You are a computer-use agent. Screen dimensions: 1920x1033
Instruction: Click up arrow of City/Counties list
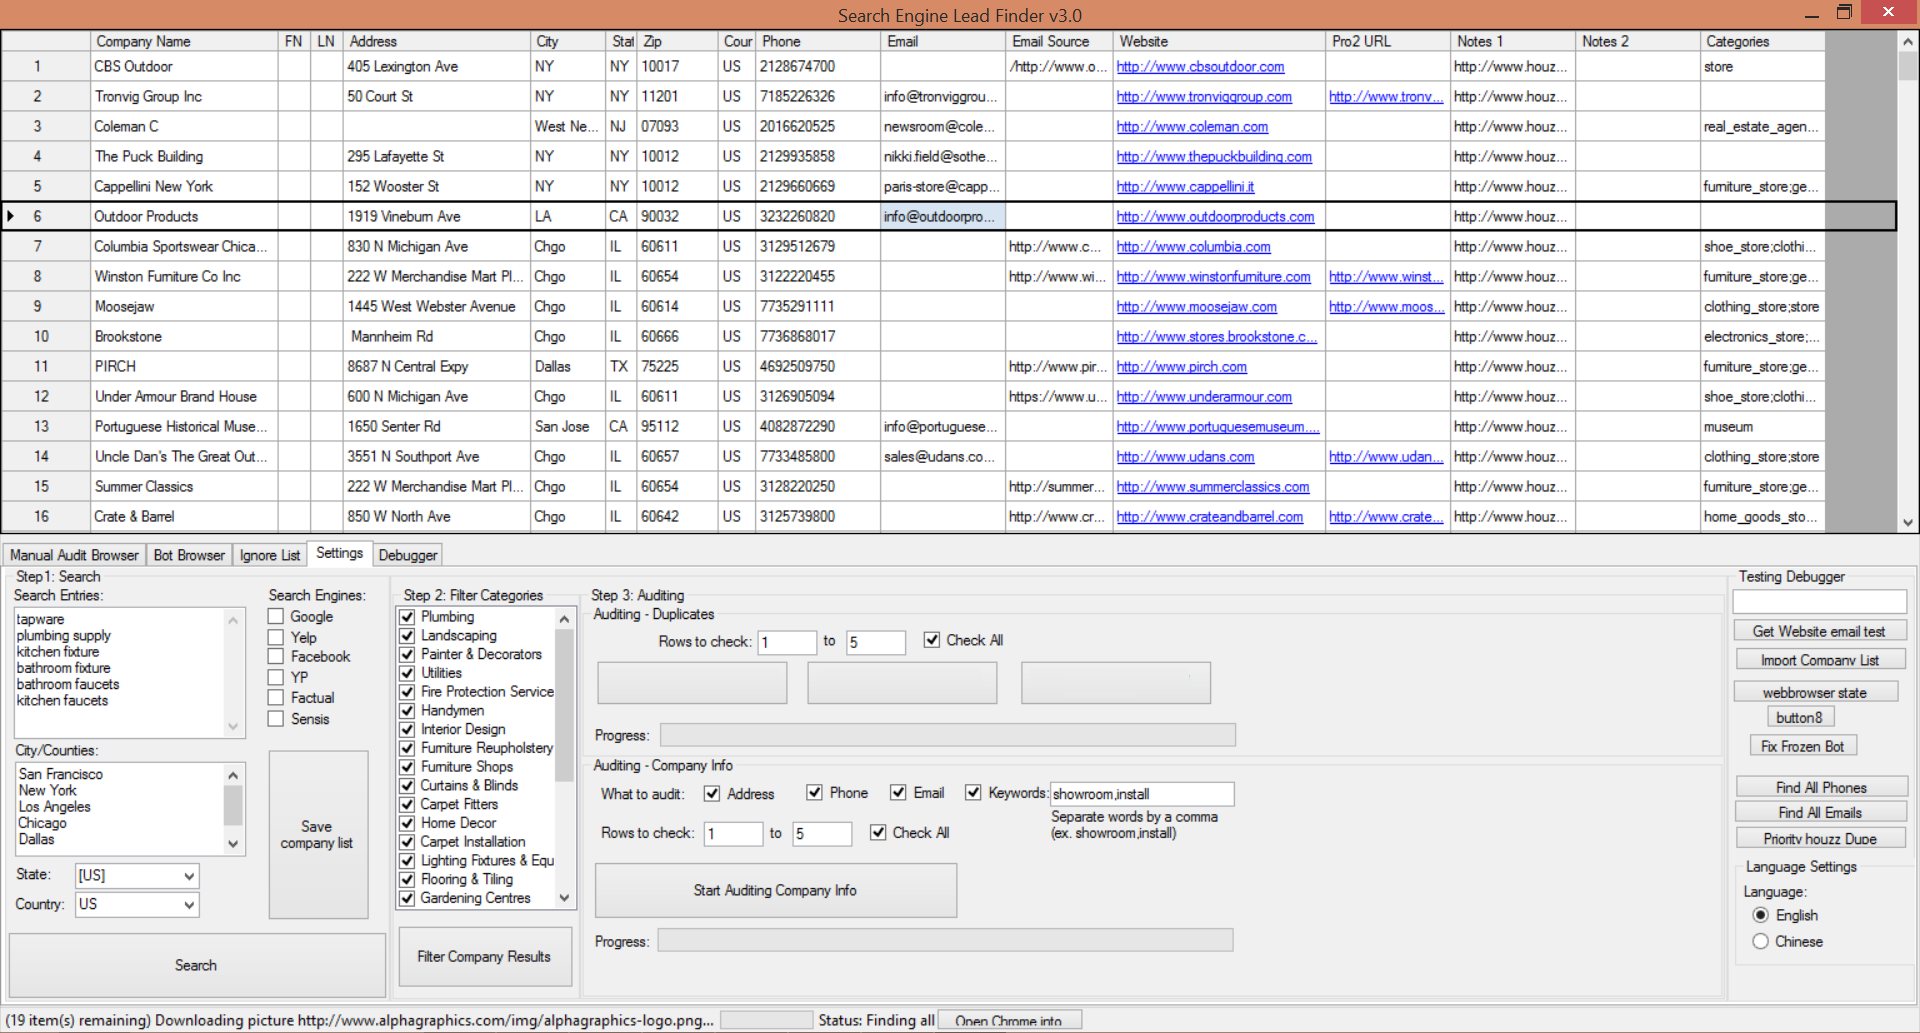click(233, 775)
